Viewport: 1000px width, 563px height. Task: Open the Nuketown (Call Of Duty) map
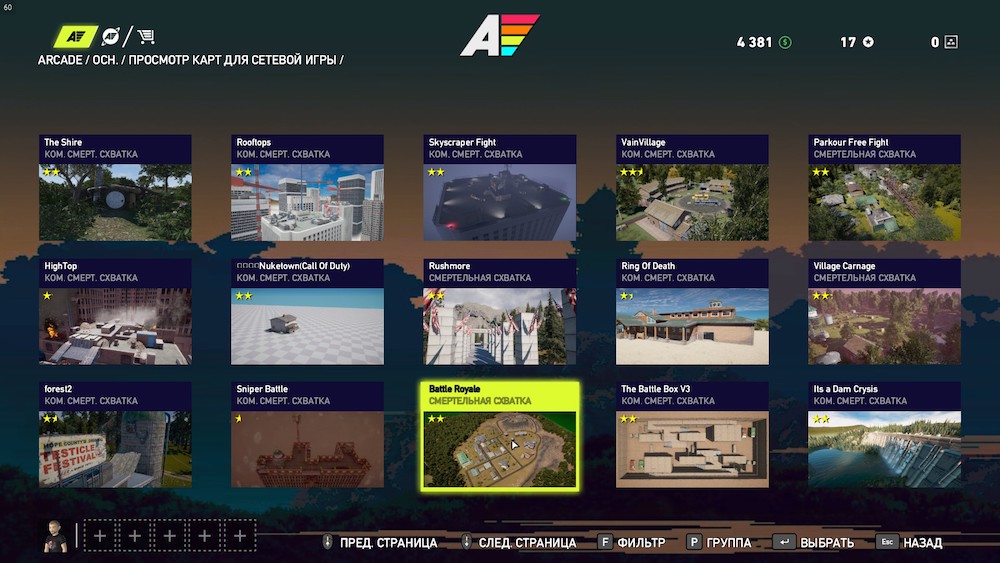[x=307, y=312]
